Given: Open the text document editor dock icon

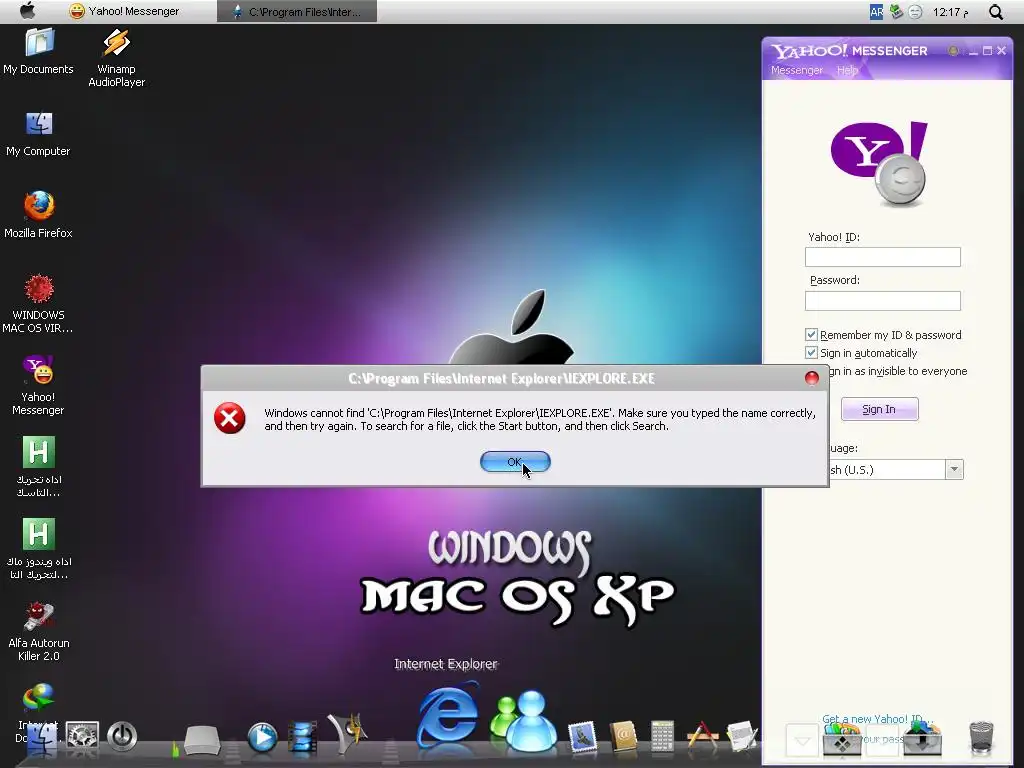Looking at the screenshot, I should pyautogui.click(x=742, y=736).
